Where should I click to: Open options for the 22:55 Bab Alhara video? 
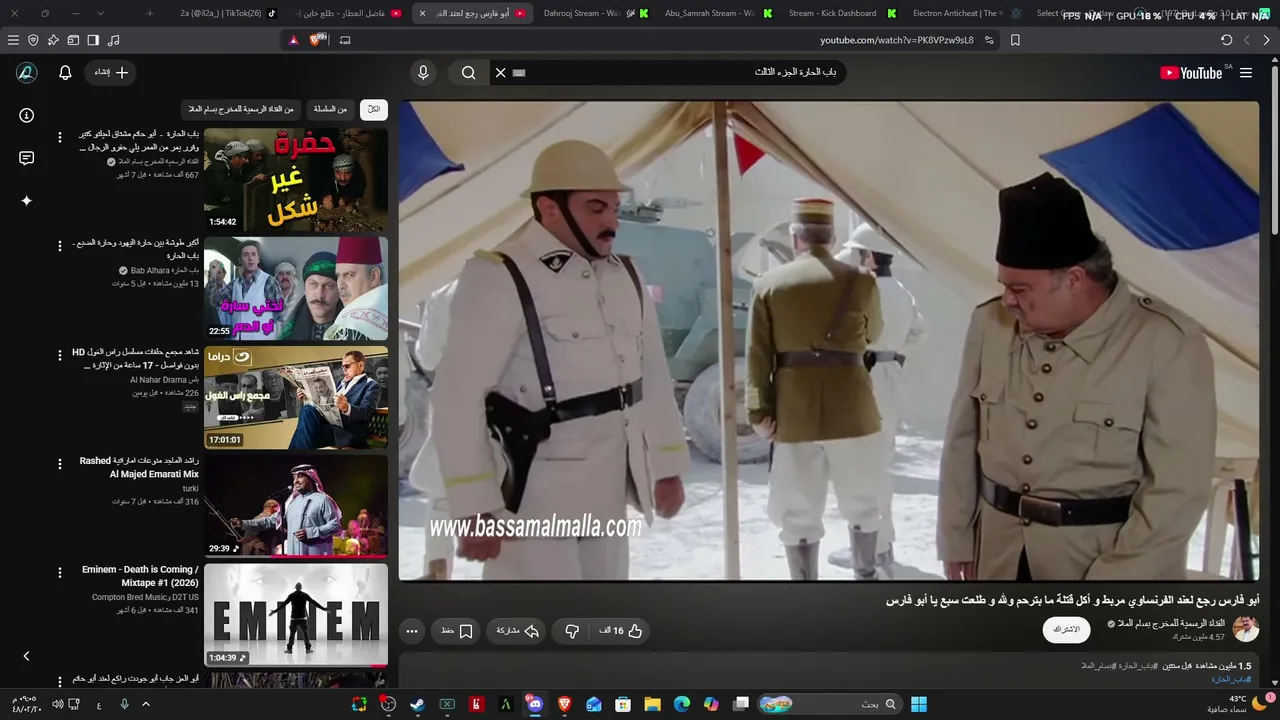click(59, 246)
